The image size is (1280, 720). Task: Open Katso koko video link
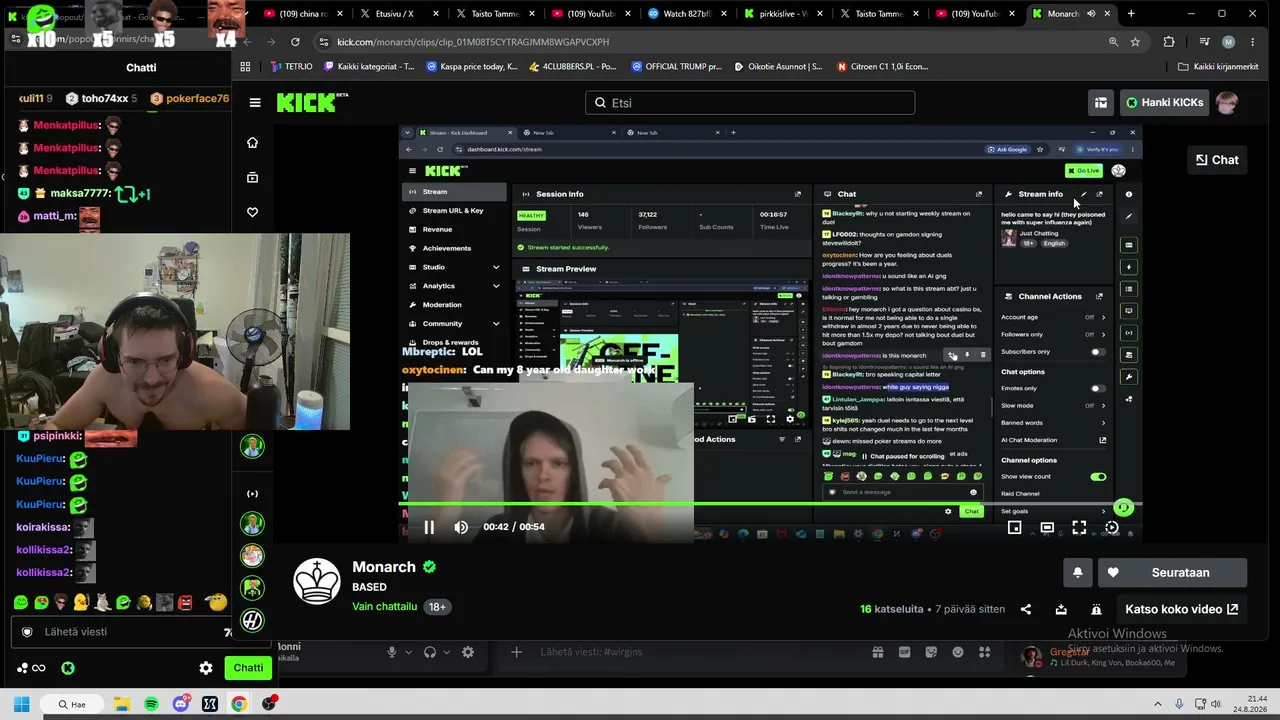tap(1181, 609)
